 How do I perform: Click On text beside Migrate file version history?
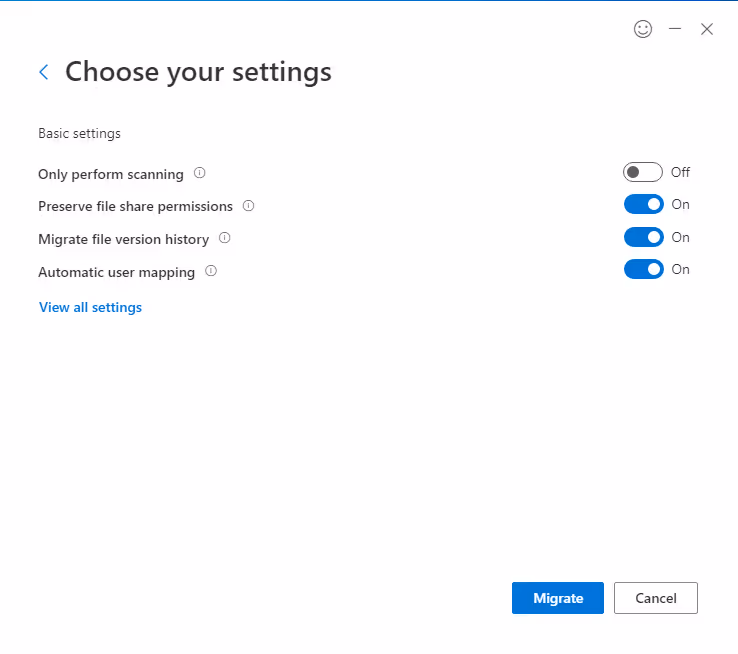[681, 237]
